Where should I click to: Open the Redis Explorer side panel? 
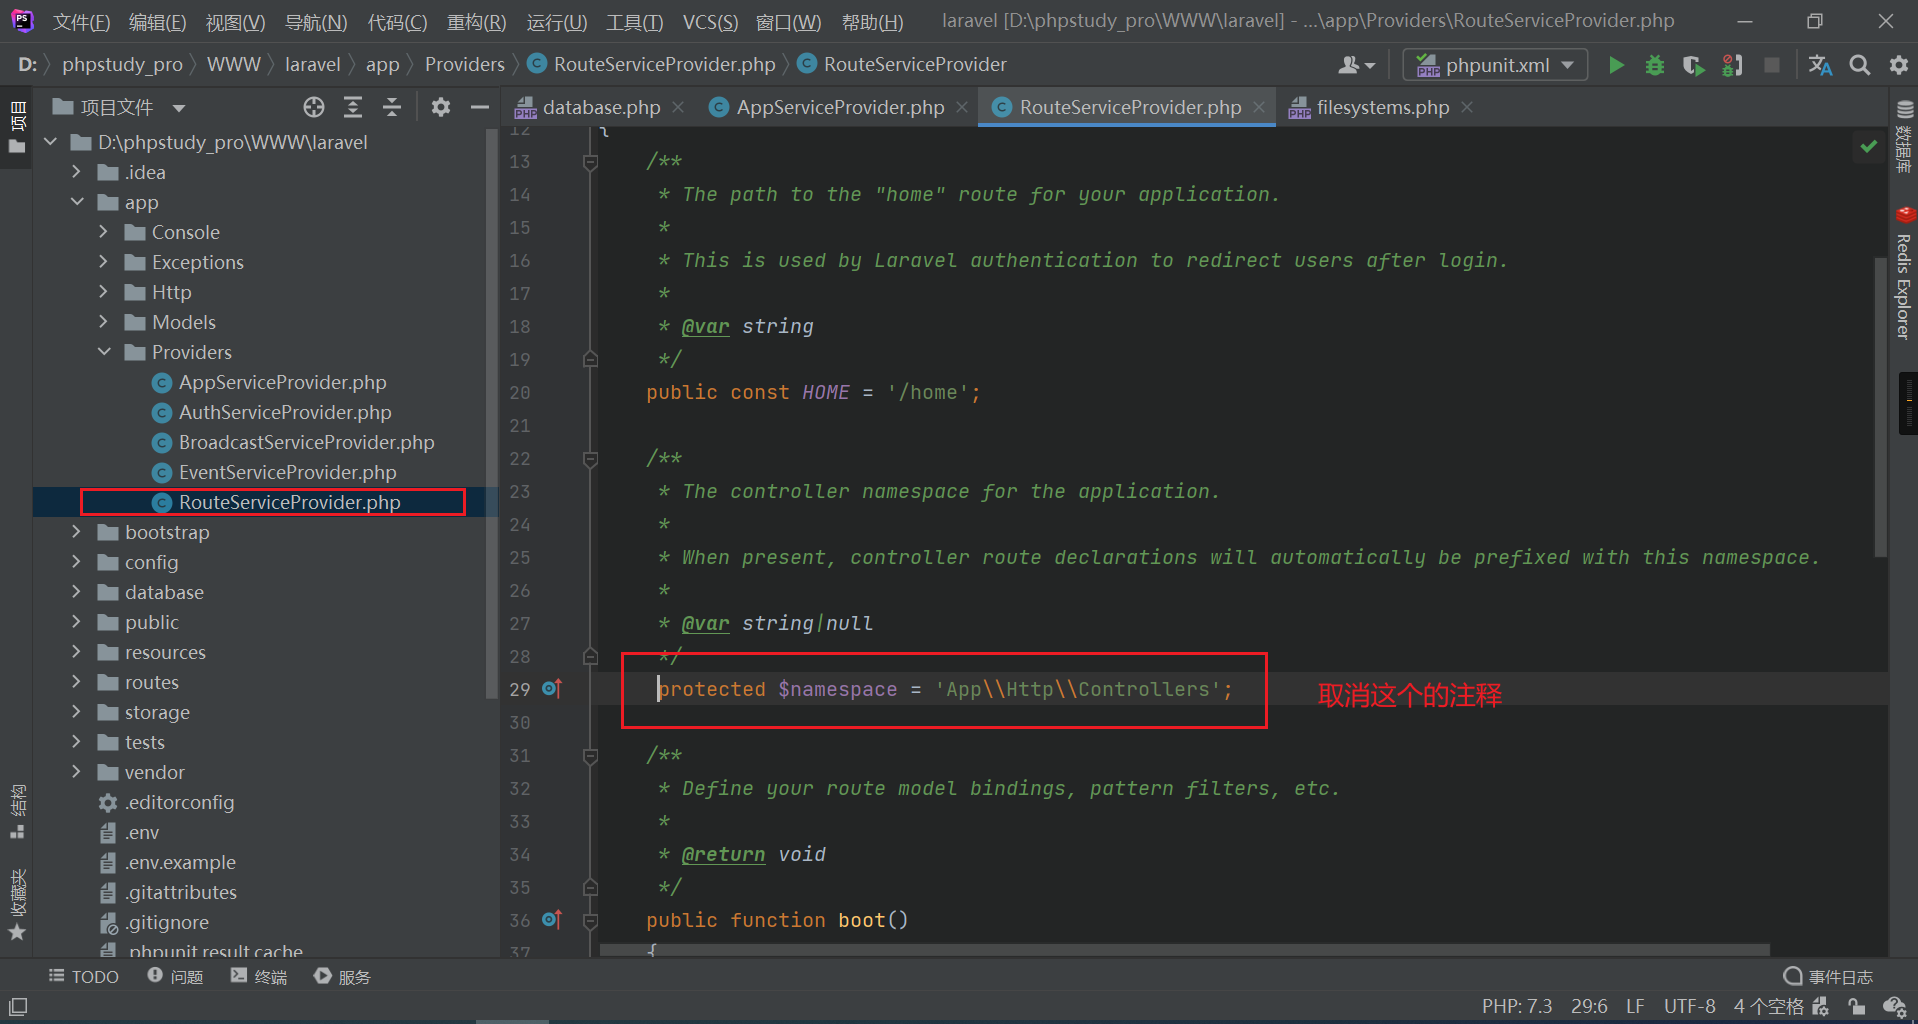tap(1904, 274)
